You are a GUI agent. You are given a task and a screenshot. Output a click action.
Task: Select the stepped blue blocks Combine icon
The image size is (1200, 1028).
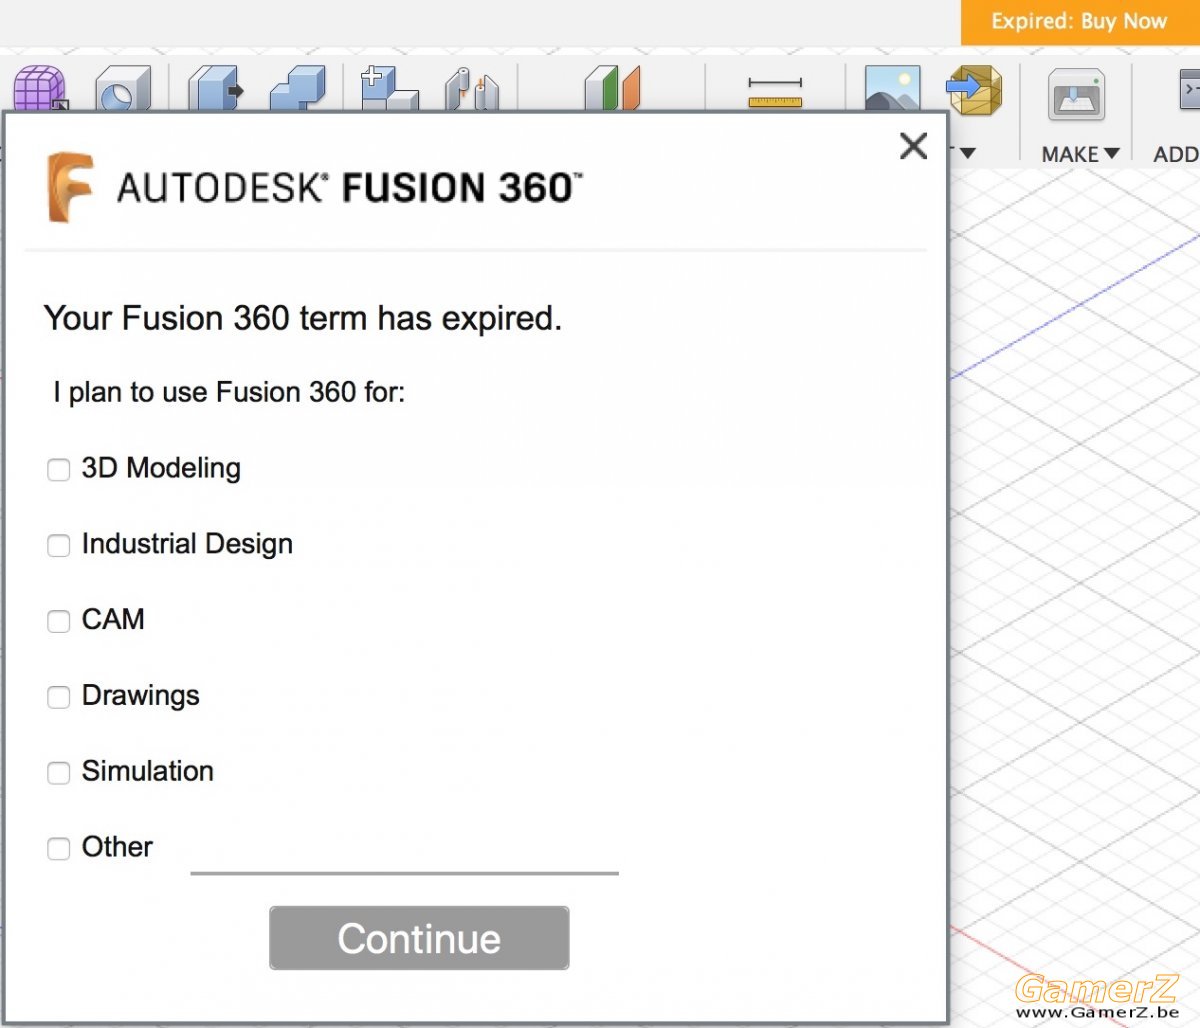click(x=297, y=88)
